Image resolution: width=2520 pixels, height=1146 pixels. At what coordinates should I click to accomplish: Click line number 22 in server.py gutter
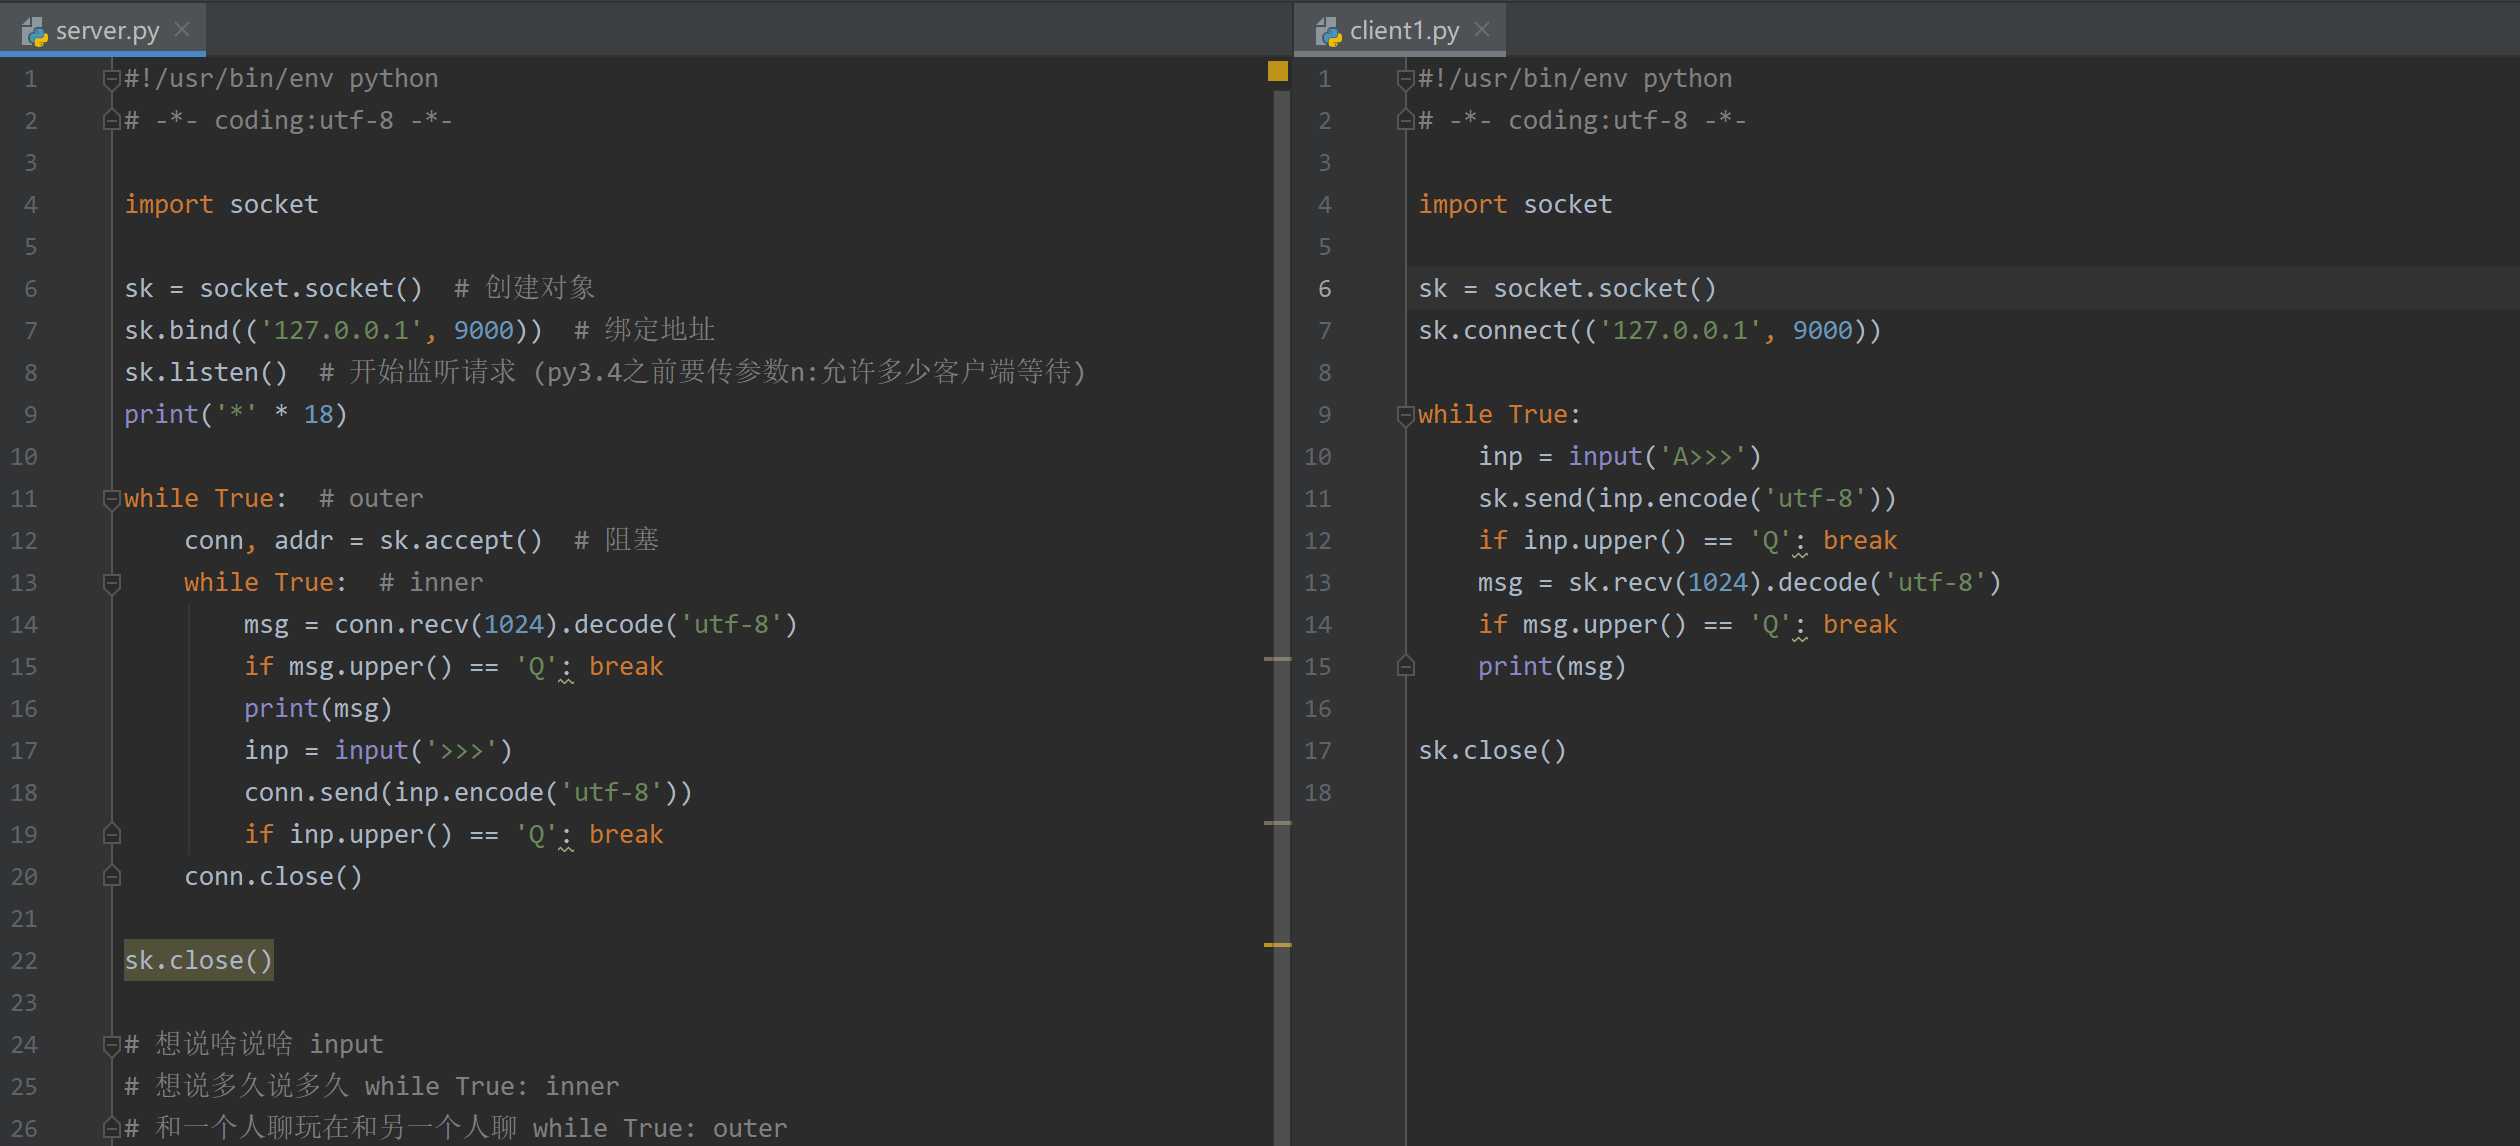pyautogui.click(x=24, y=961)
